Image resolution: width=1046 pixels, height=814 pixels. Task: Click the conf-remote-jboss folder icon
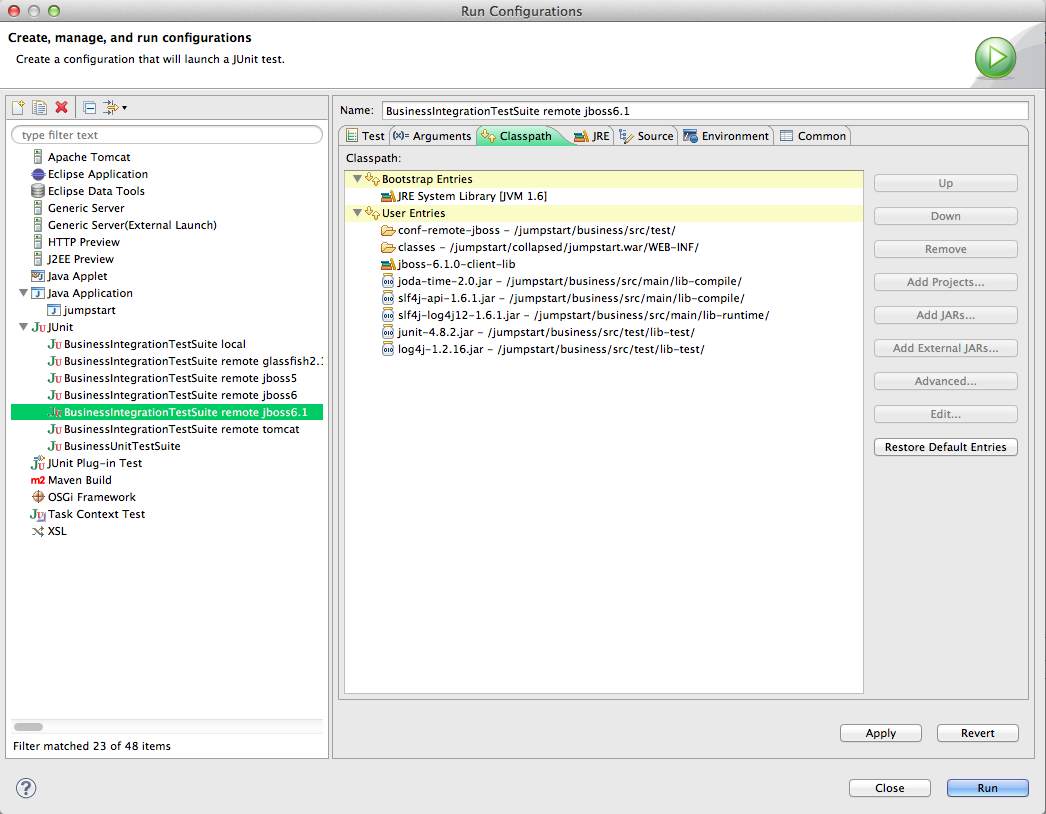tap(388, 230)
